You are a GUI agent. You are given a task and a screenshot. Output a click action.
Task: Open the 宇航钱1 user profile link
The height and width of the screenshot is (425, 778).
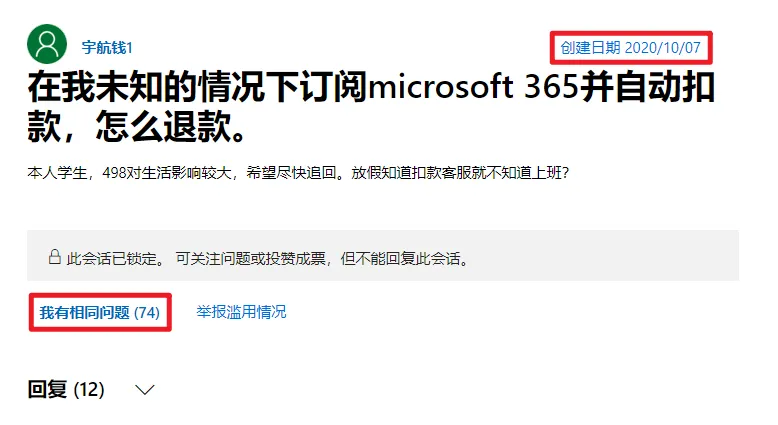107,48
